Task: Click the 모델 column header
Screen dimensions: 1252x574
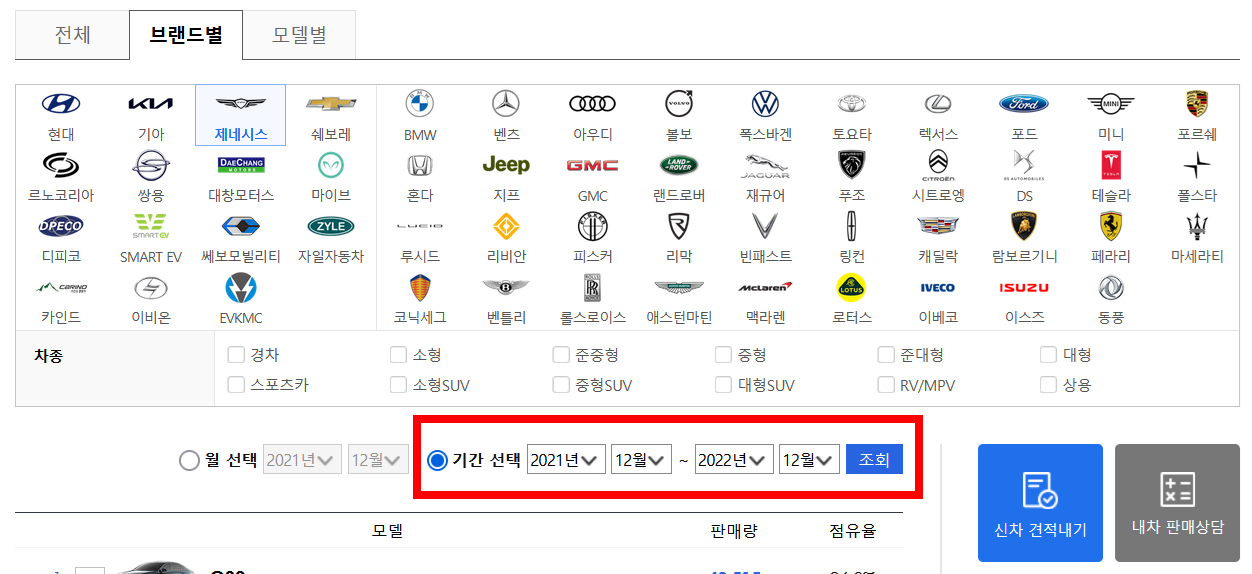Action: point(387,531)
